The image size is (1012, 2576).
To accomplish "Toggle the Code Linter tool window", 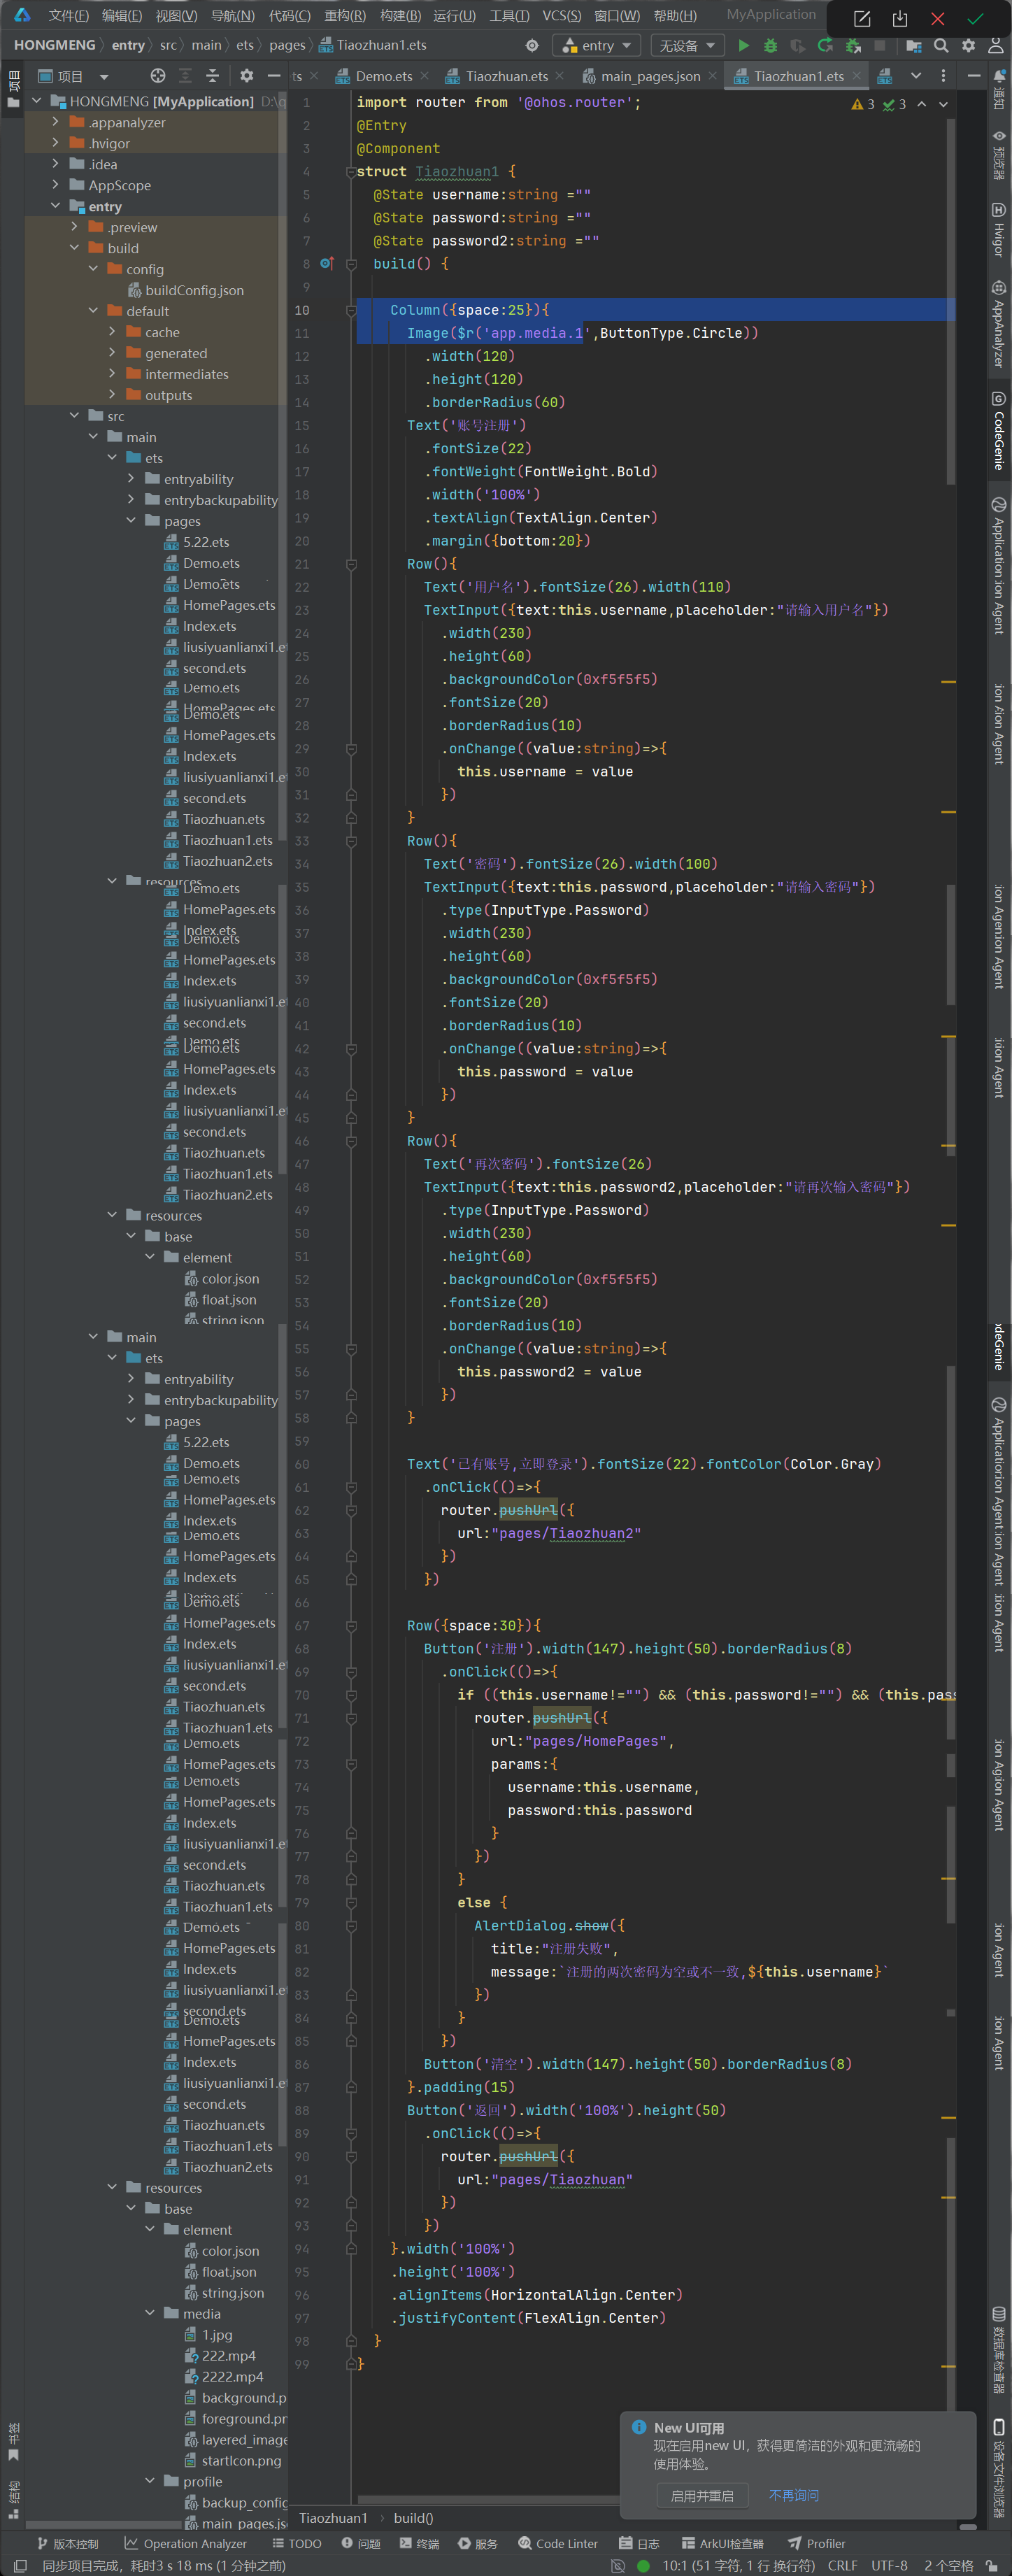I will [558, 2543].
